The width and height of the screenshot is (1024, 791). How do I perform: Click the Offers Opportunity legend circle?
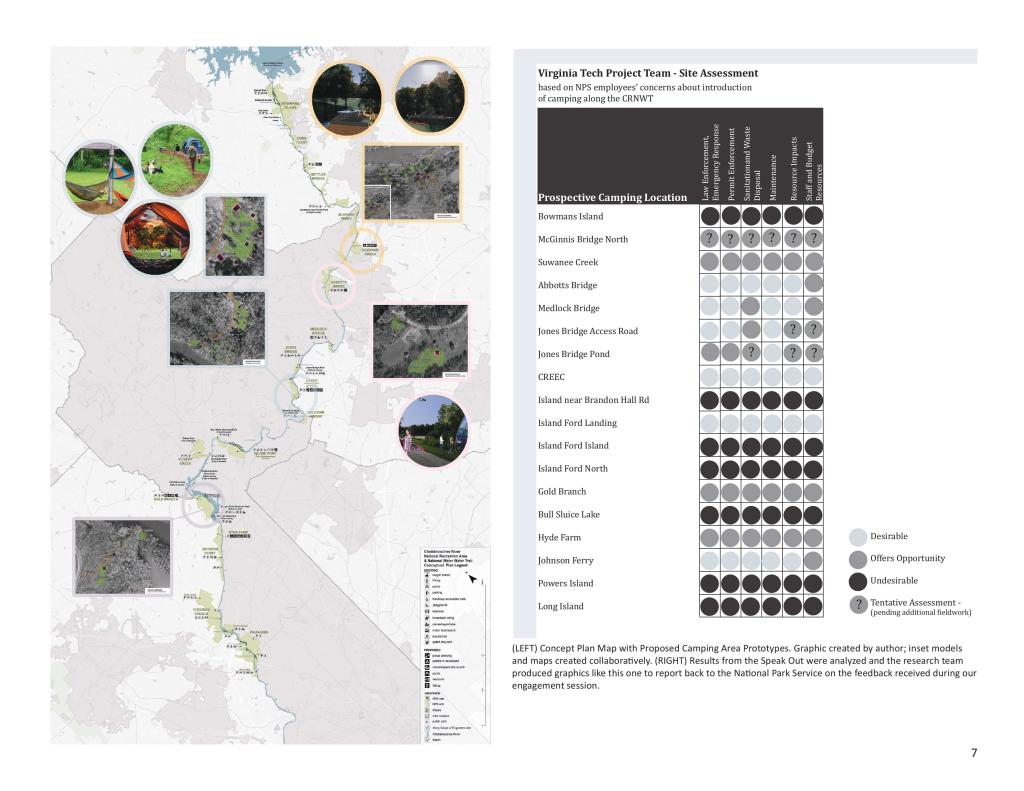[x=858, y=560]
